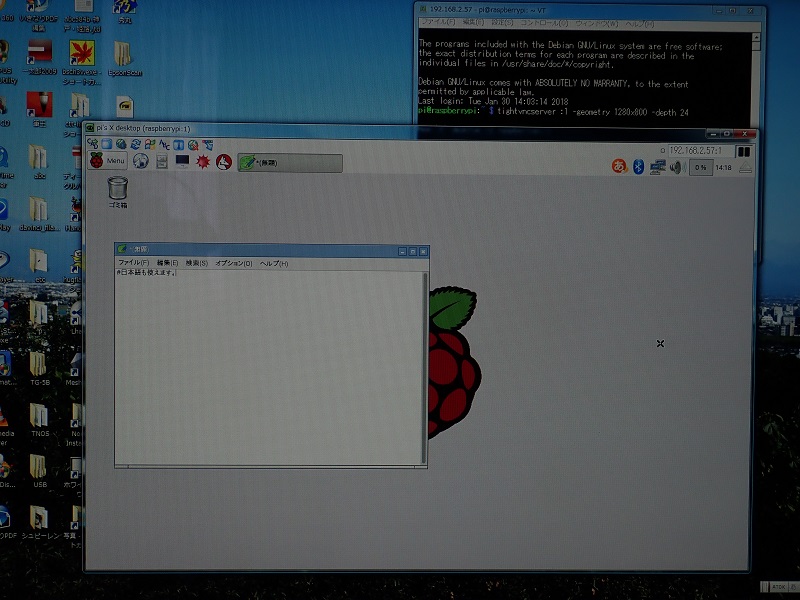Click the leaf icon in editor title bar
The height and width of the screenshot is (600, 800).
(121, 249)
